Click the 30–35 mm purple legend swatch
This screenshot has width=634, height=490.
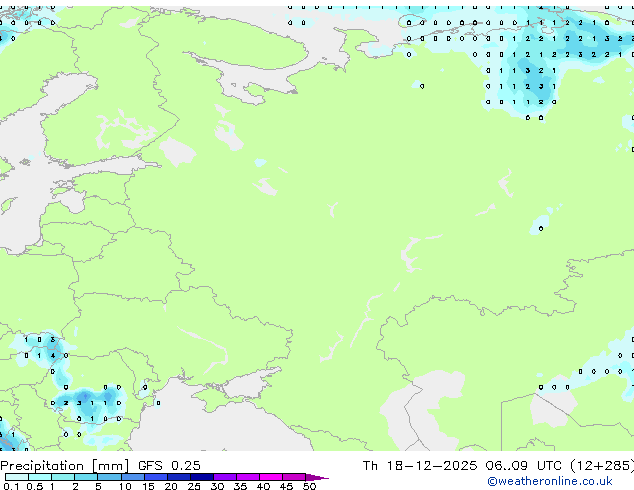(x=224, y=477)
